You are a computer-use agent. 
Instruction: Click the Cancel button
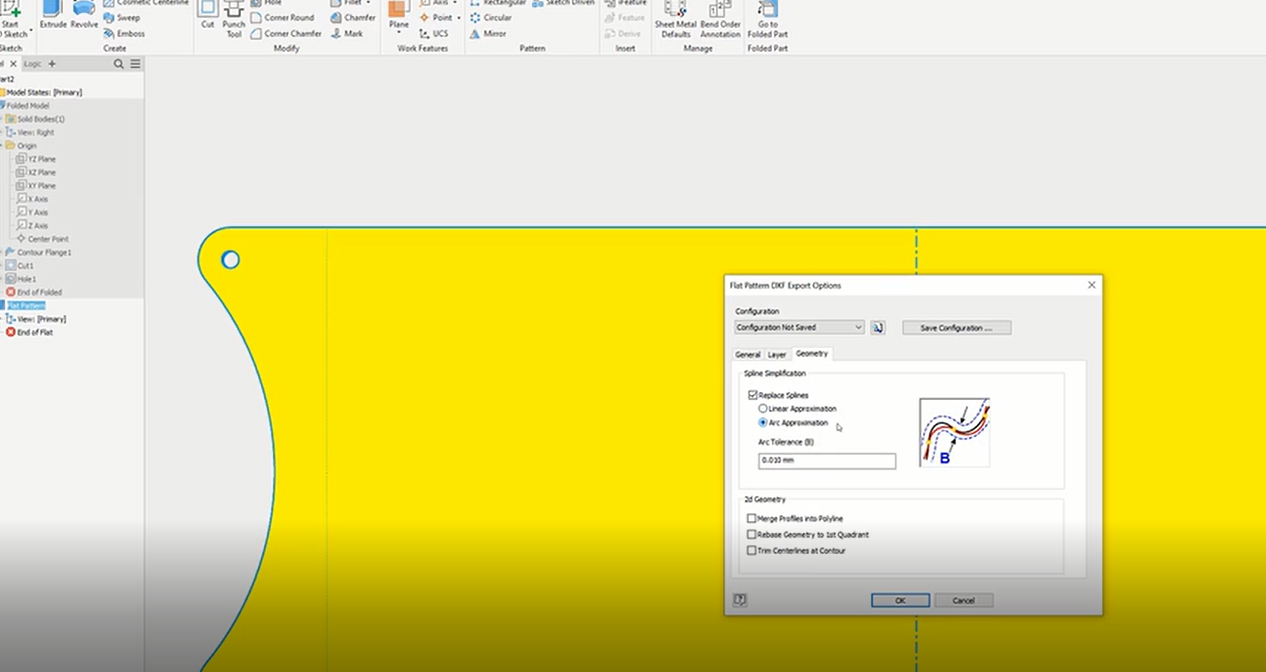(x=963, y=600)
